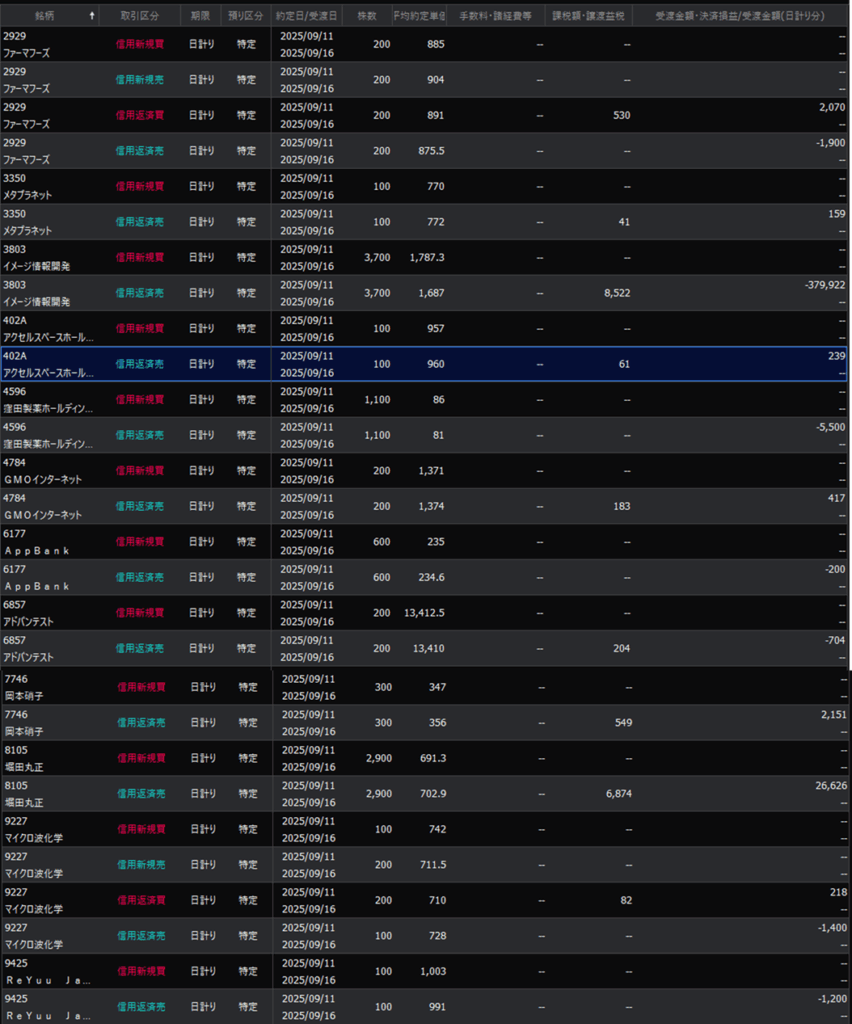Screen dimensions: 852x1024
Task: Sort by the 取引区分 column header
Action: tap(139, 16)
